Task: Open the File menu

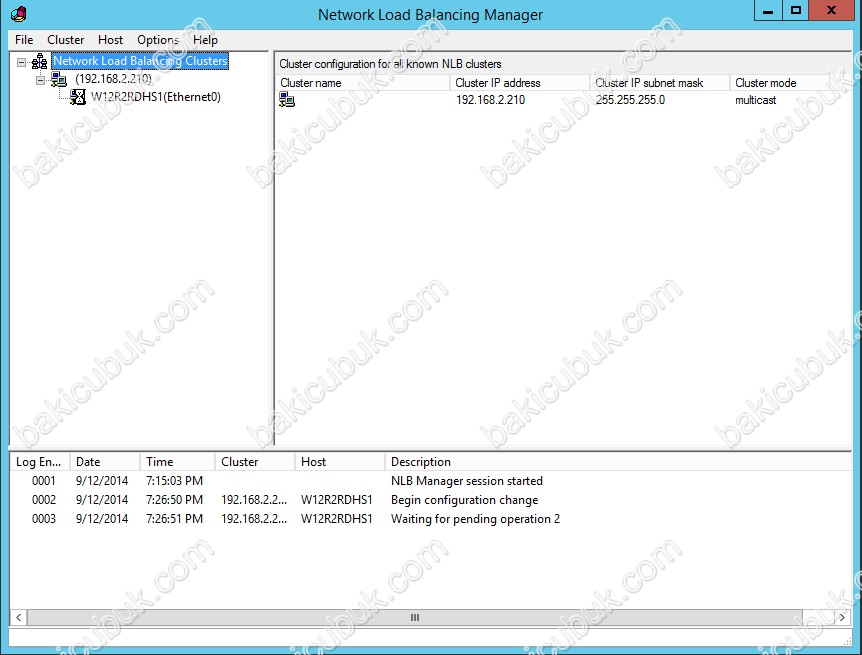Action: pos(24,40)
